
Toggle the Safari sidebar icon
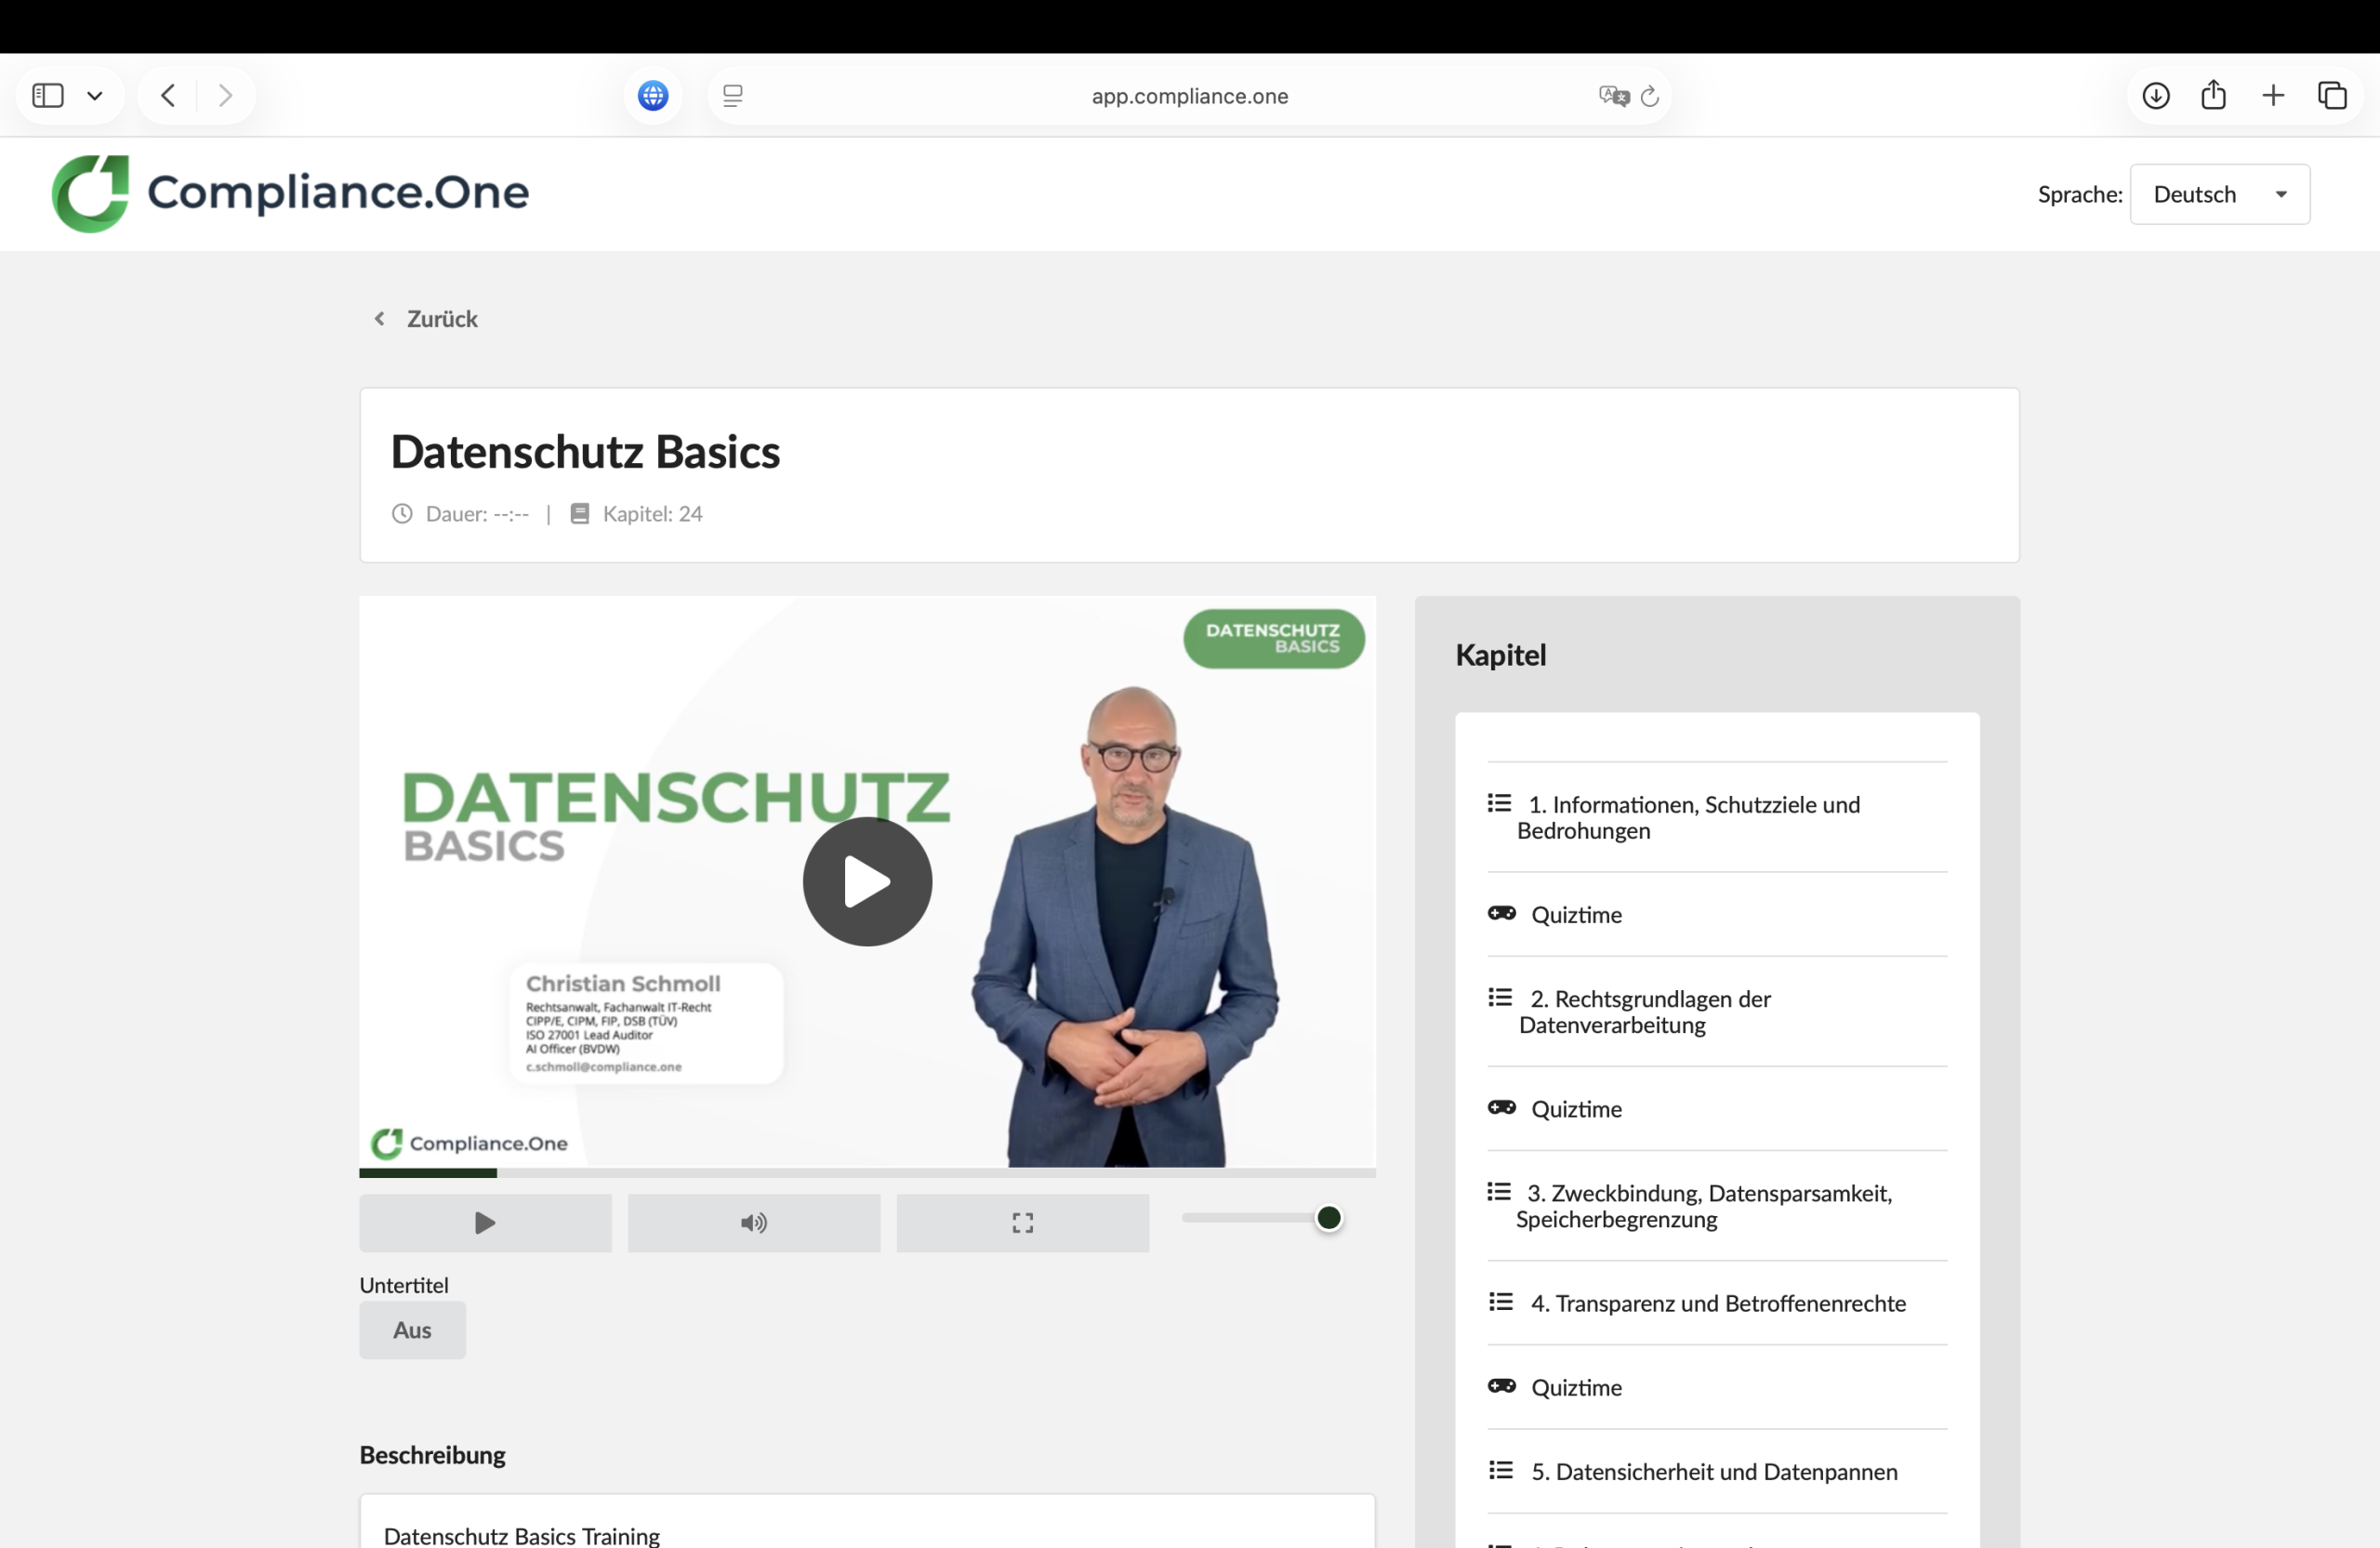[x=48, y=95]
